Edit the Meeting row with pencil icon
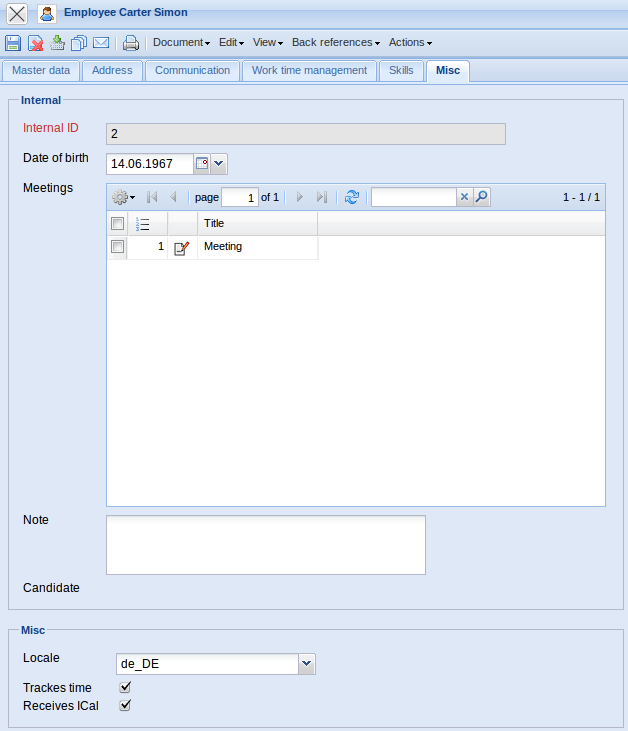Viewport: 628px width, 731px height. (x=181, y=248)
